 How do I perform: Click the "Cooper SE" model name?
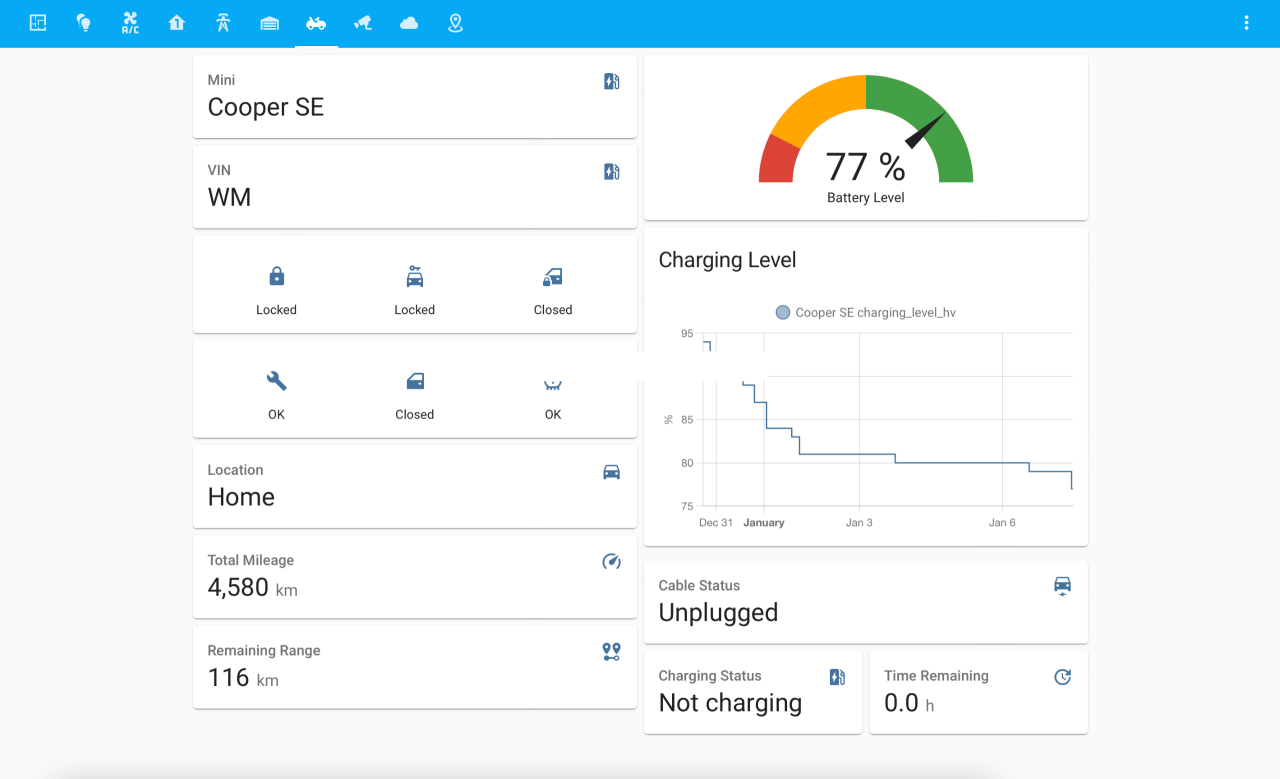click(x=266, y=107)
